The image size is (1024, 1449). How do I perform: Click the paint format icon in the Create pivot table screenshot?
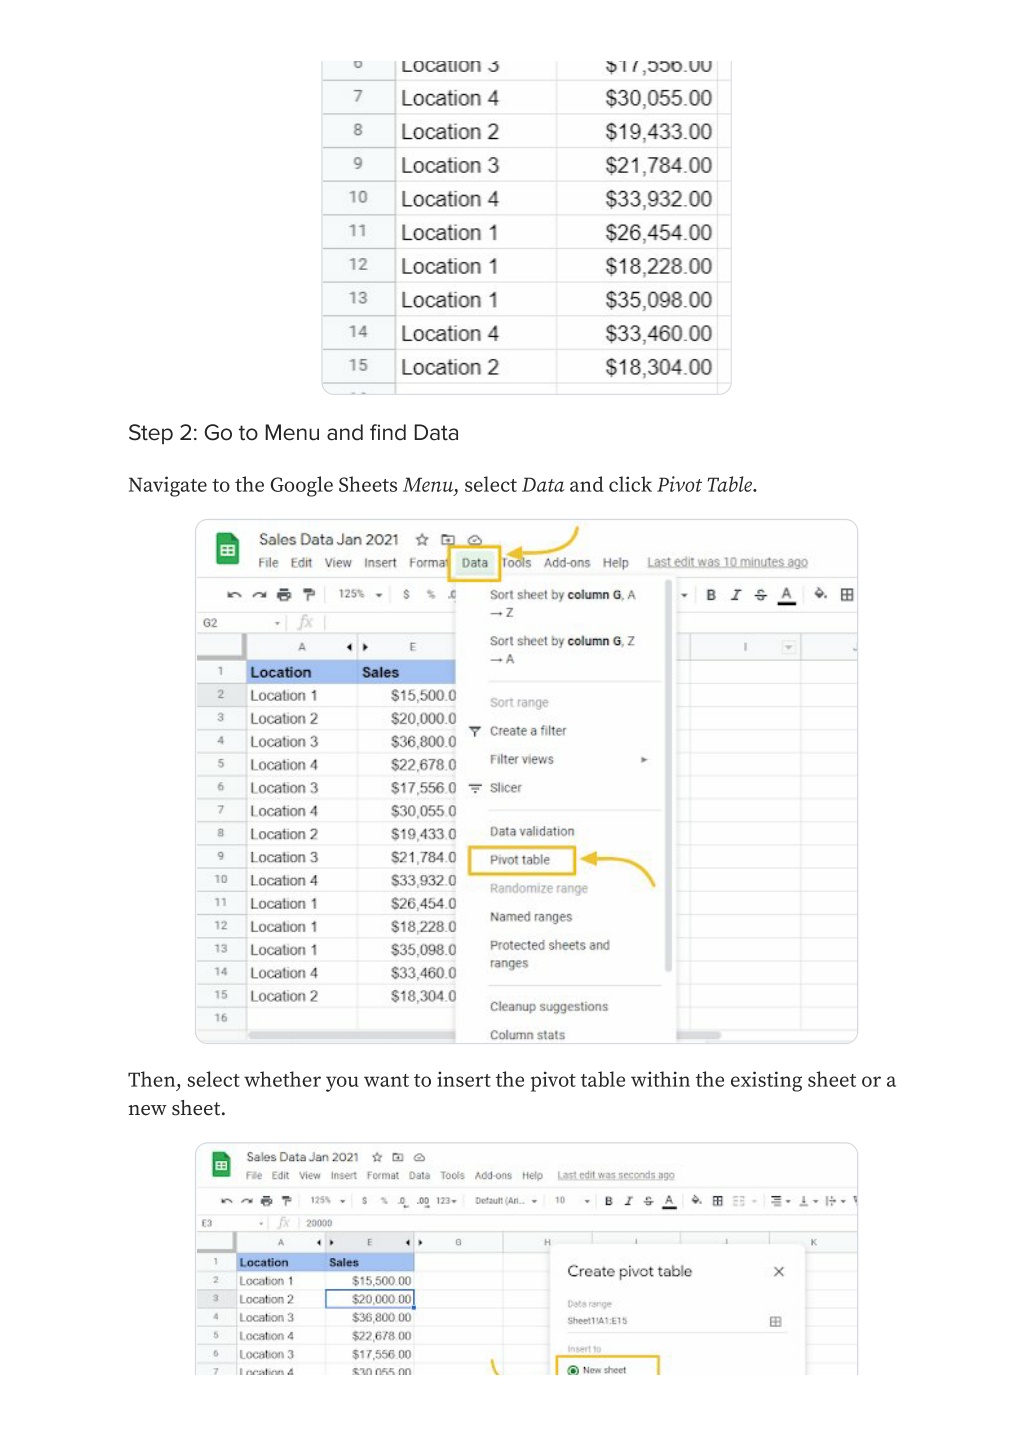click(287, 1201)
